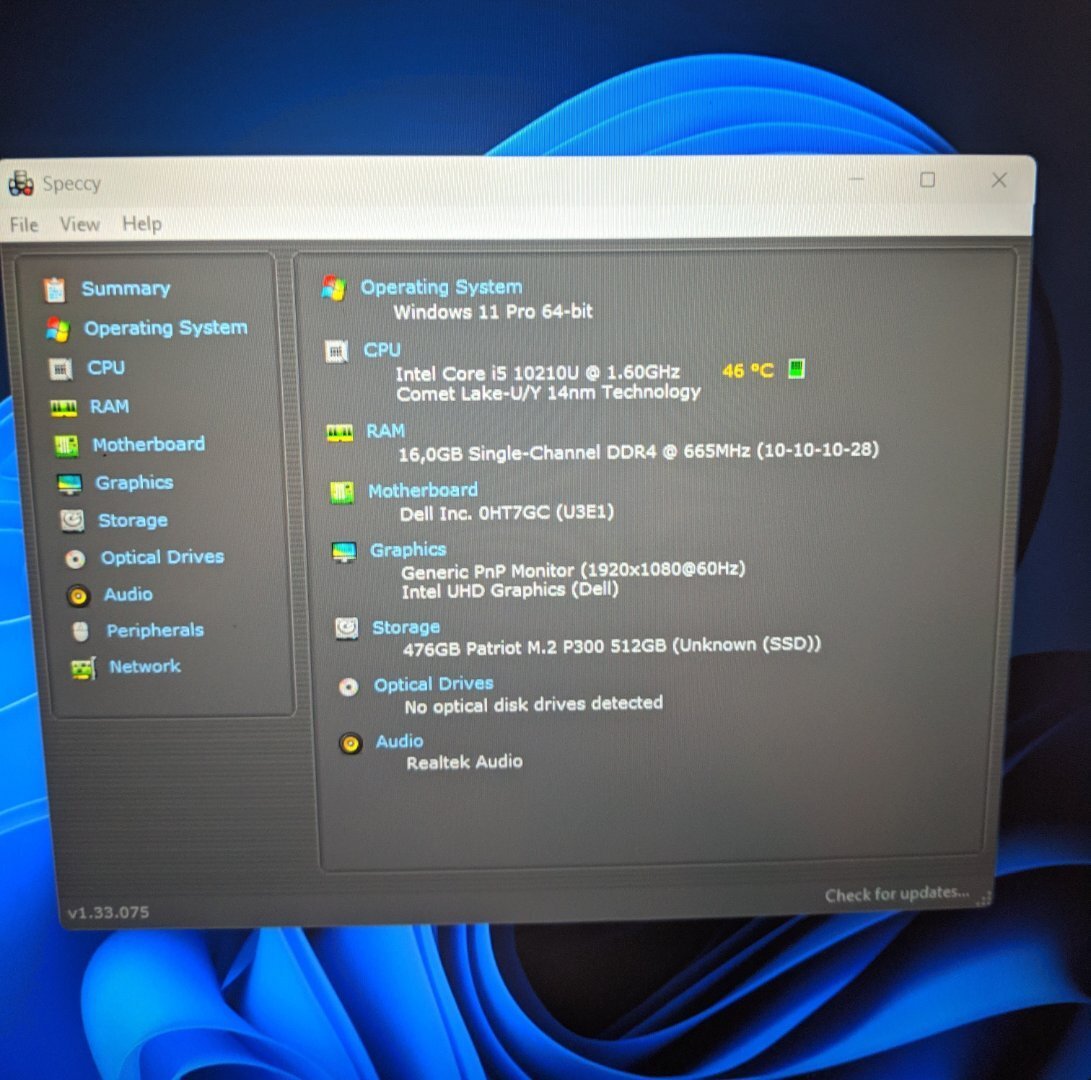Click the RAM stick icon in sidebar
Viewport: 1091px width, 1080px height.
pos(64,408)
